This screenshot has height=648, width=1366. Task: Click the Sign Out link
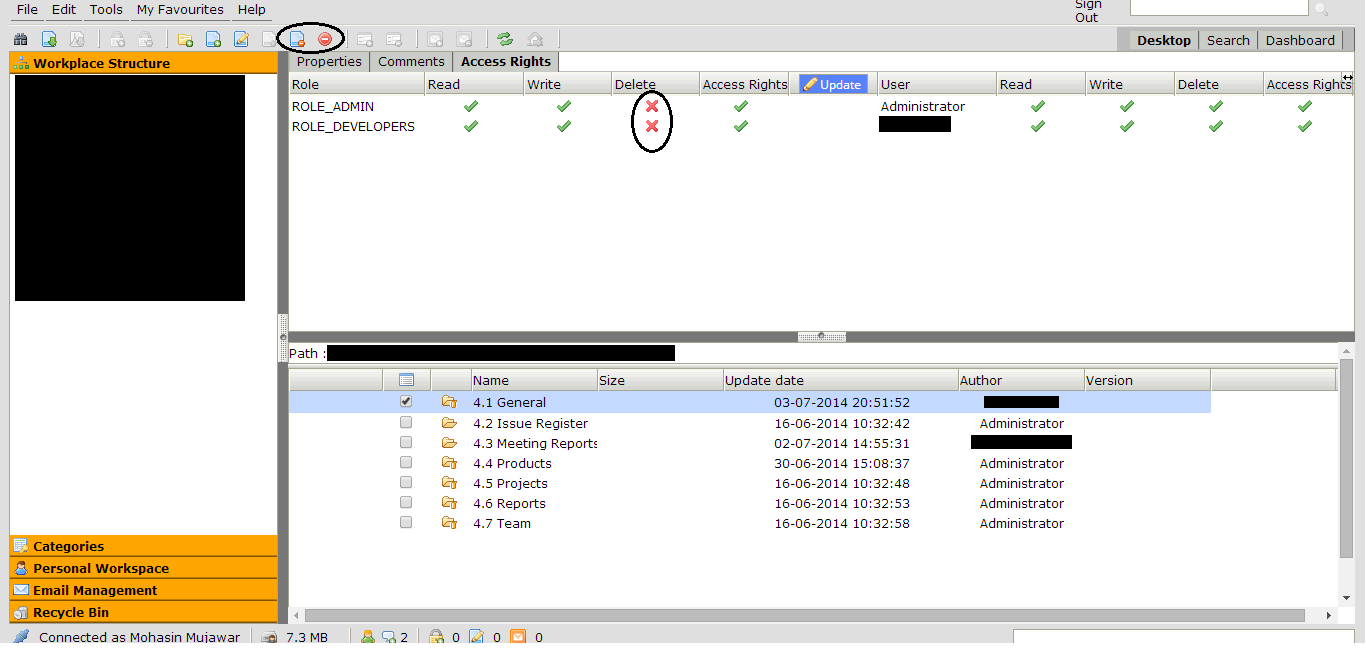tap(1088, 11)
